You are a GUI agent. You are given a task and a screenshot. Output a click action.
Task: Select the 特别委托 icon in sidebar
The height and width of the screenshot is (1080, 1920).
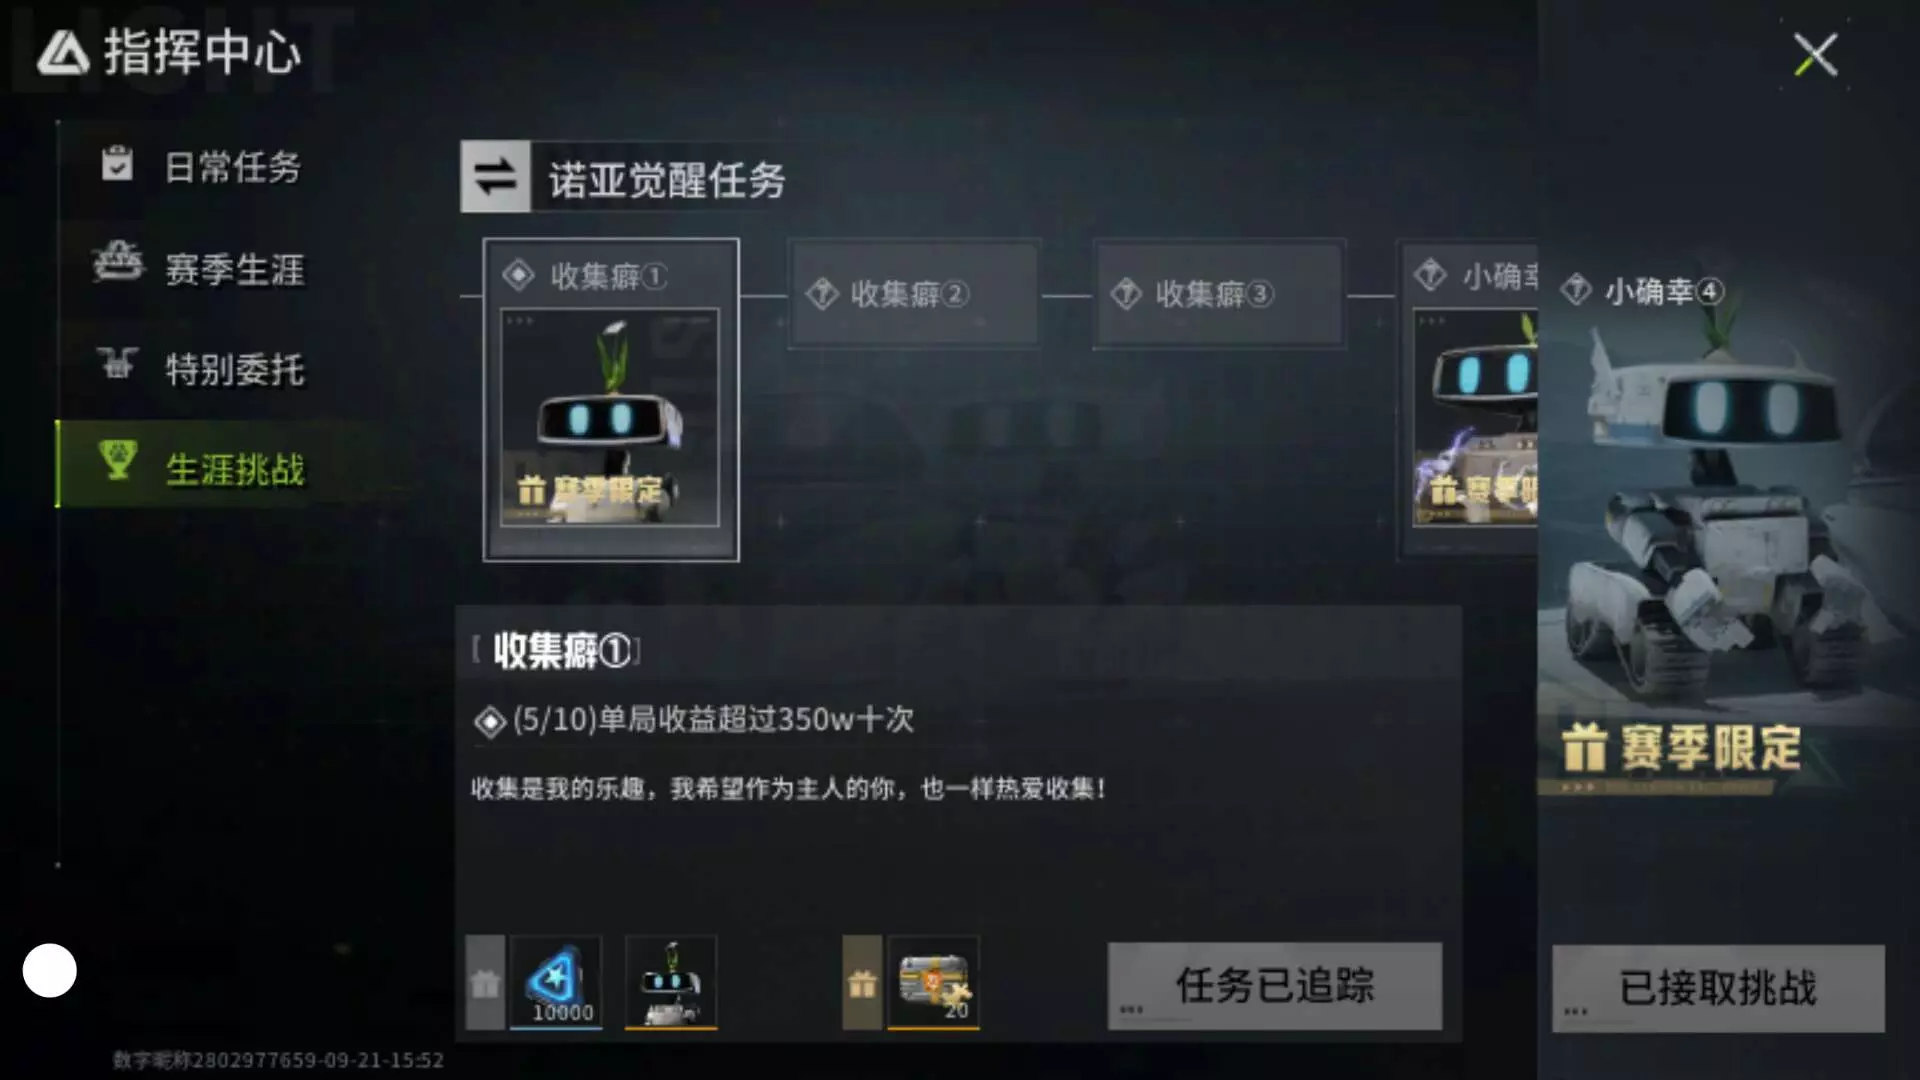coord(118,363)
